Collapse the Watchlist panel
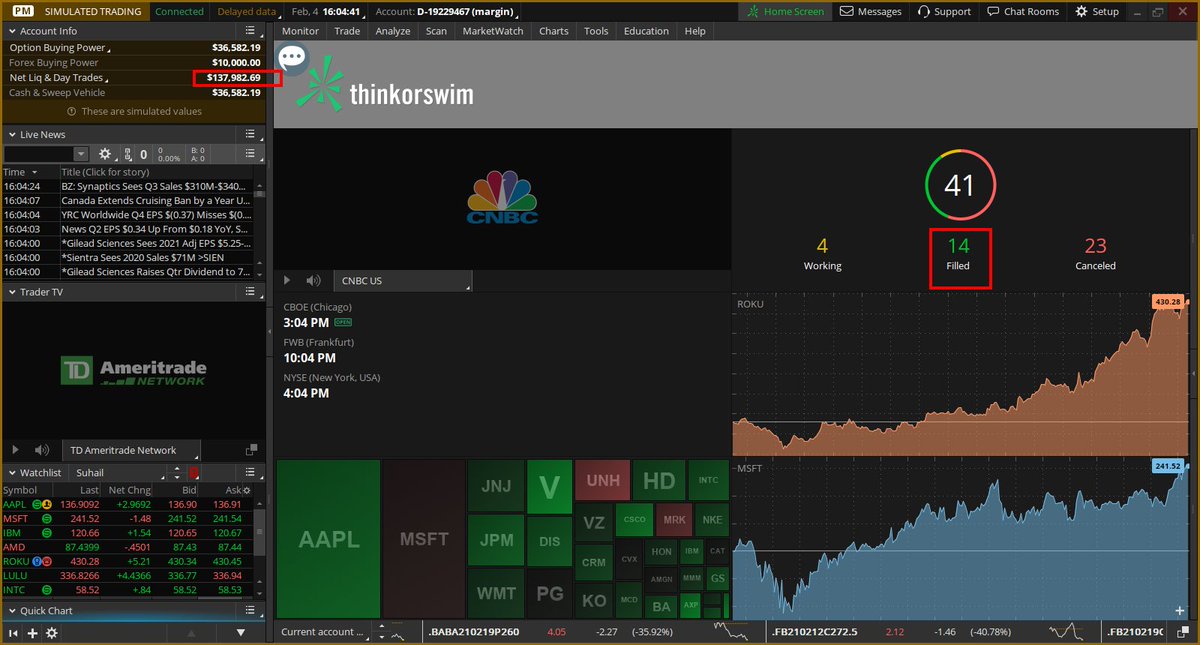The height and width of the screenshot is (645, 1200). click(x=11, y=472)
